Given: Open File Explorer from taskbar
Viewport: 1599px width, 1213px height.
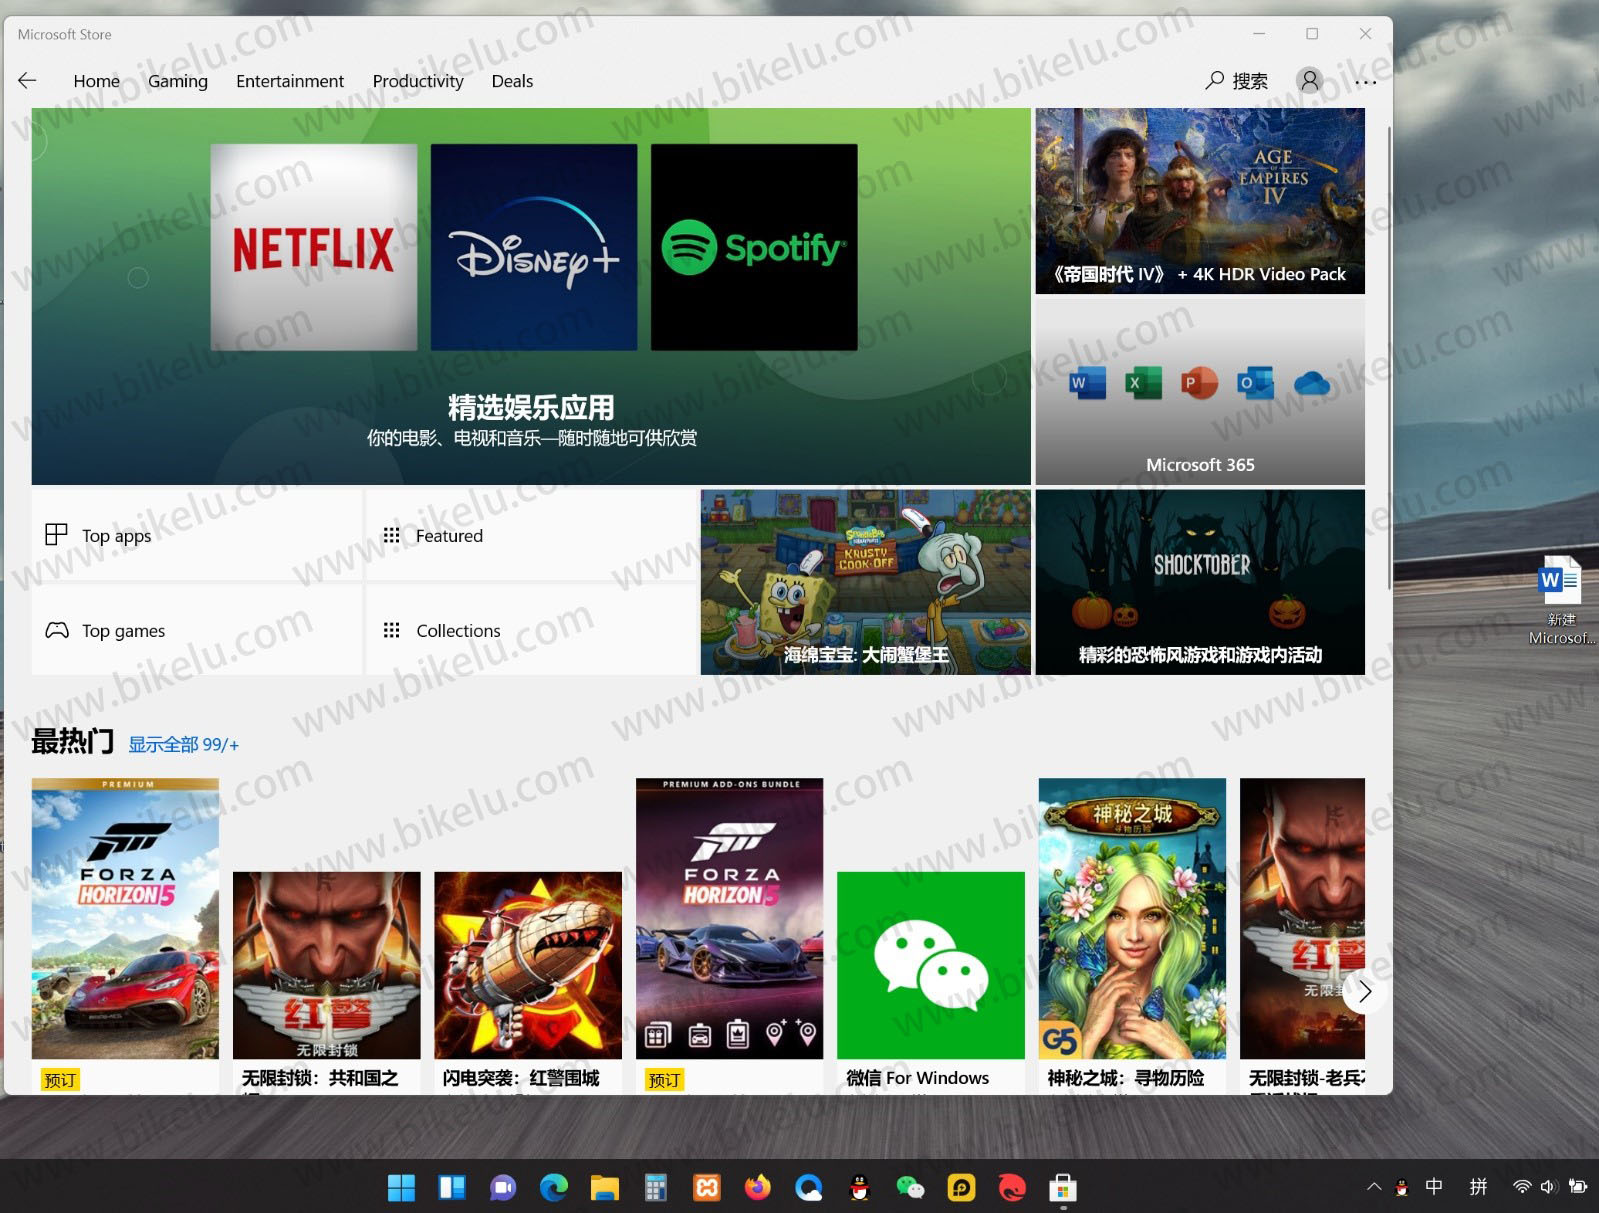Looking at the screenshot, I should 605,1187.
